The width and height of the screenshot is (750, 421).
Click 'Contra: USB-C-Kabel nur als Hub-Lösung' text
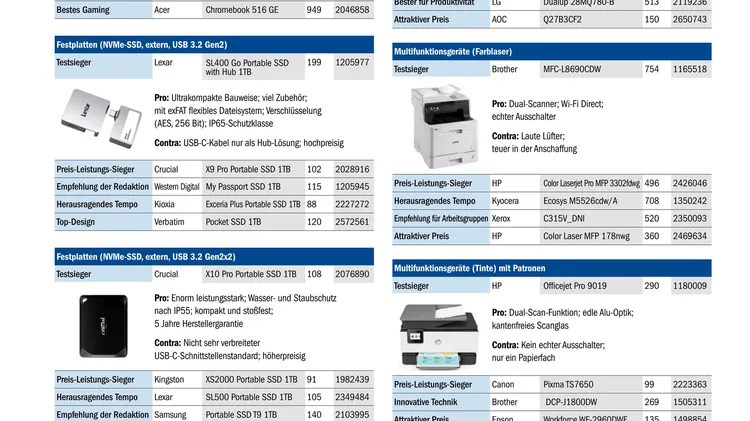tap(228, 143)
